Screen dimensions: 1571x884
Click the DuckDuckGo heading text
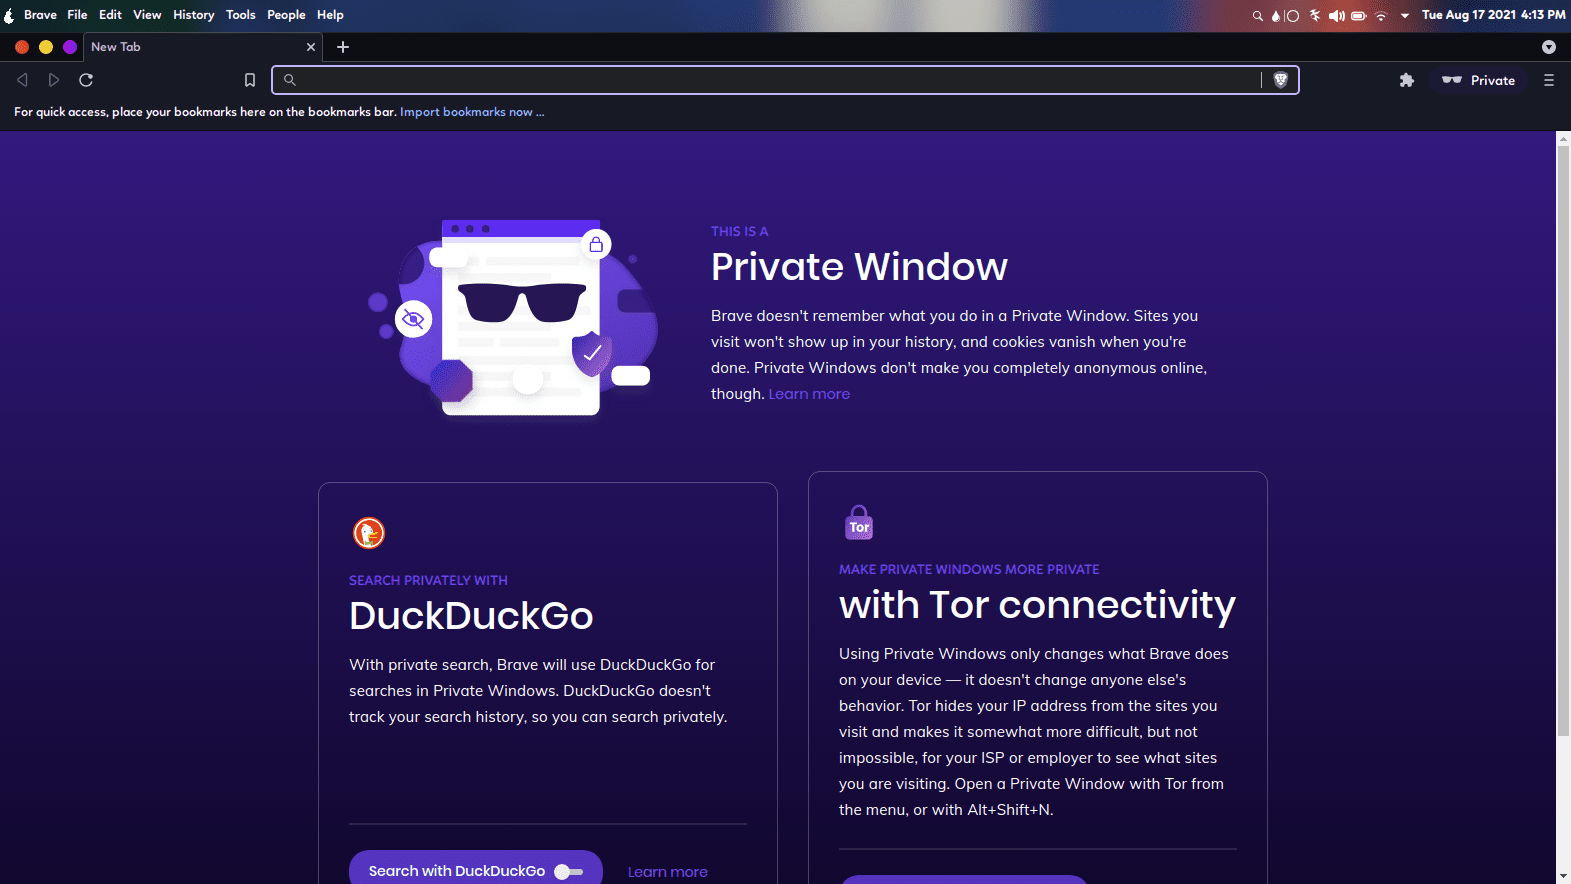coord(471,616)
